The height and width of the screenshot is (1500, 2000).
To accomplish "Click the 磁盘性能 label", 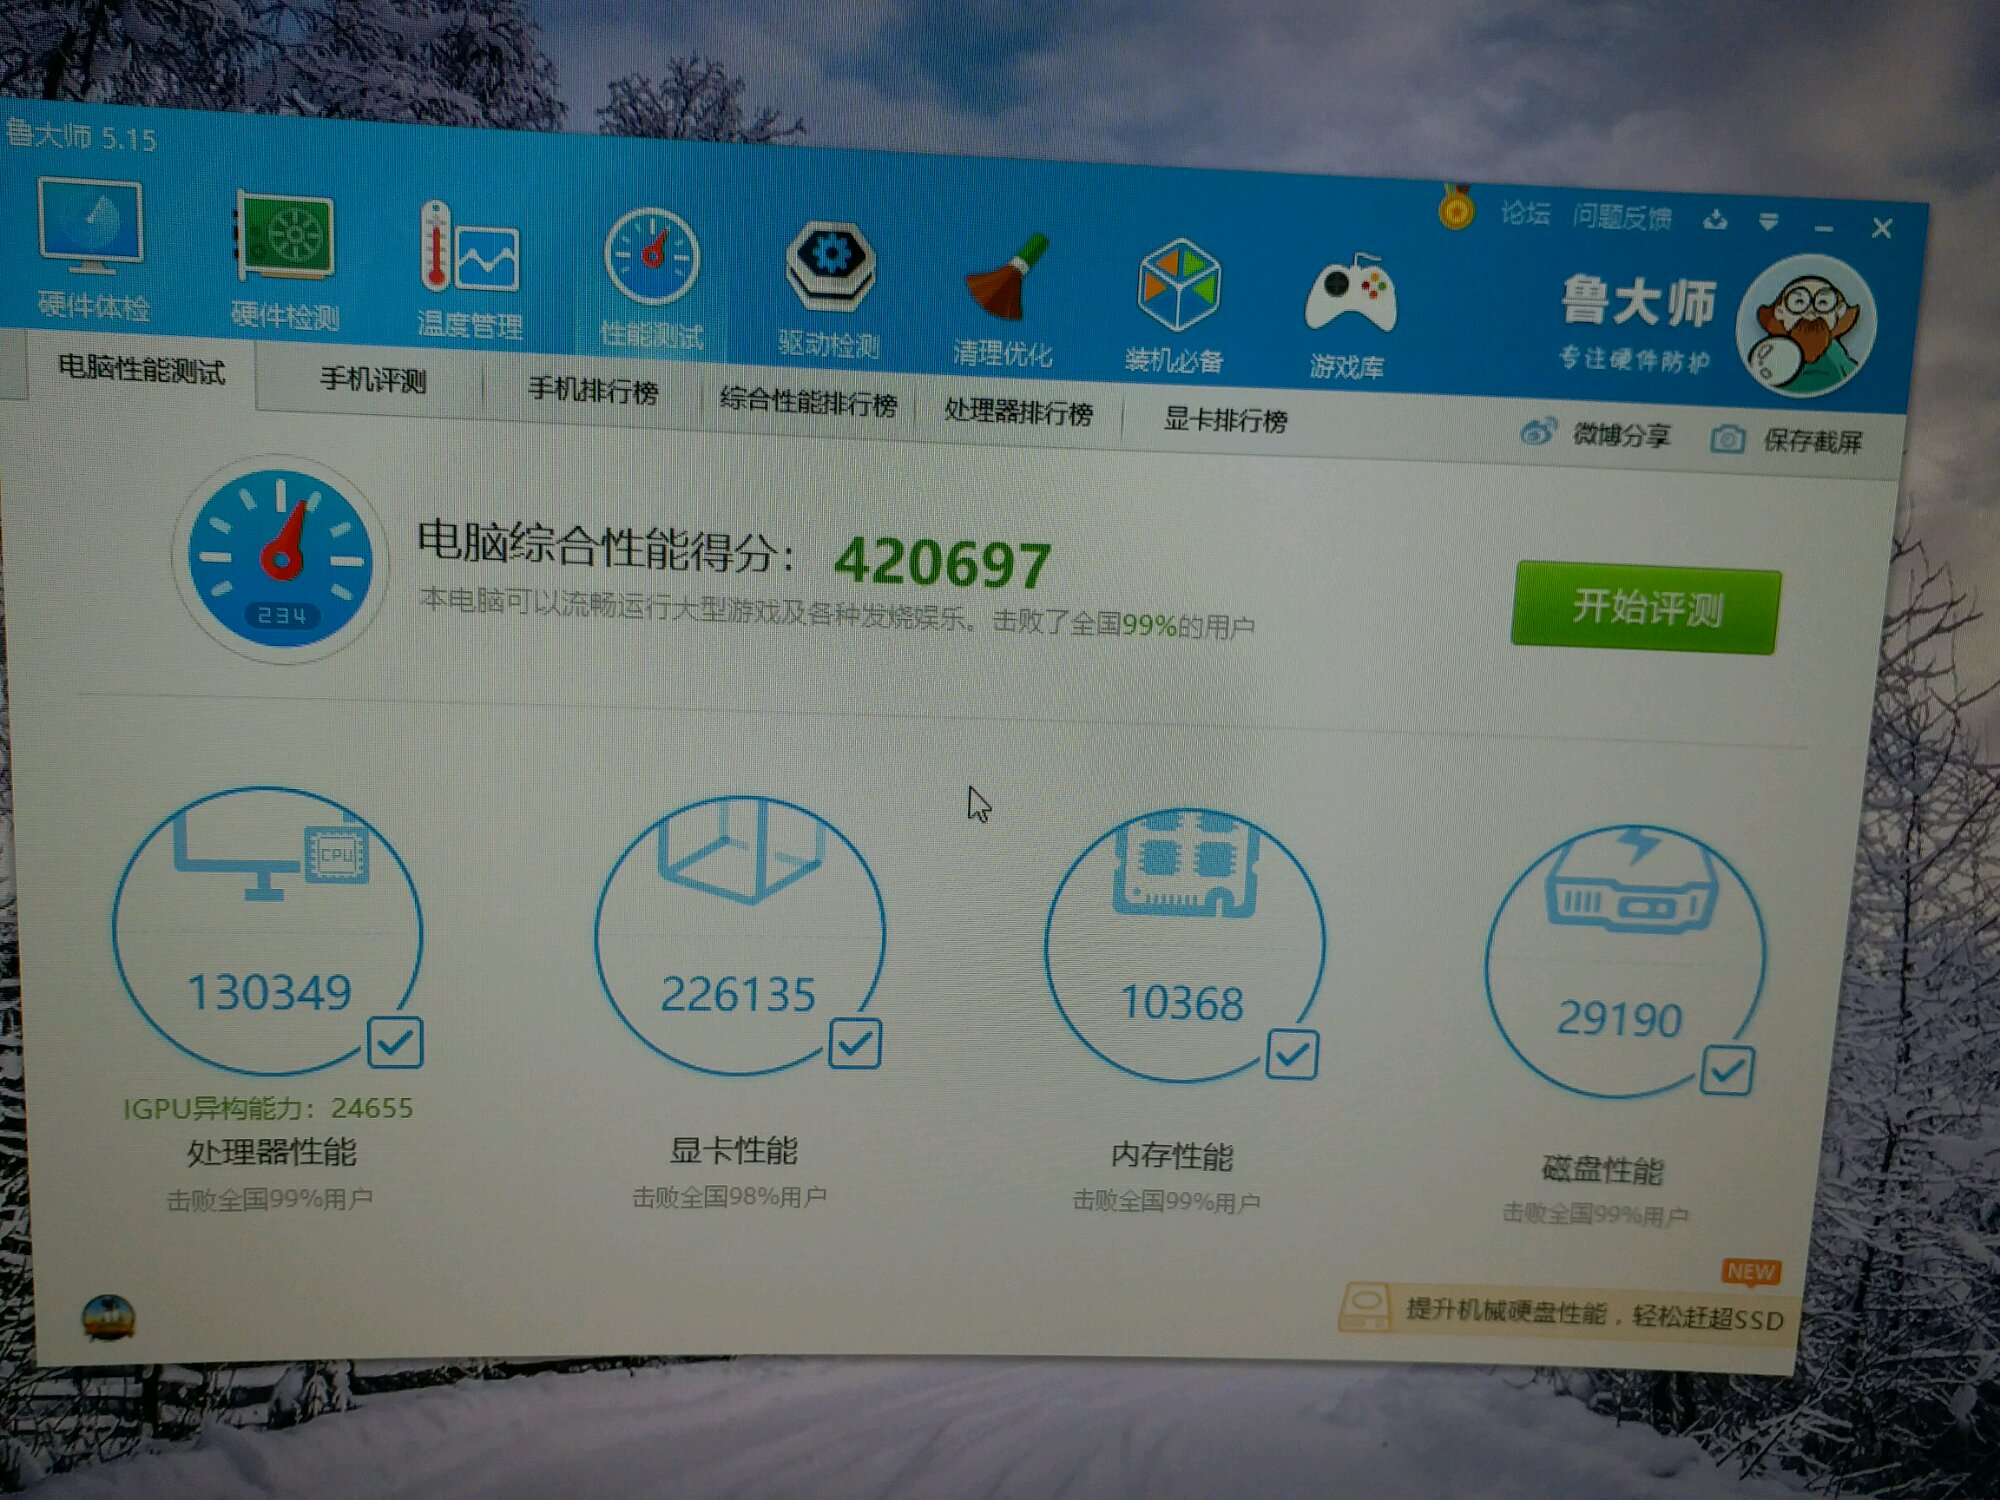I will click(x=1602, y=1169).
